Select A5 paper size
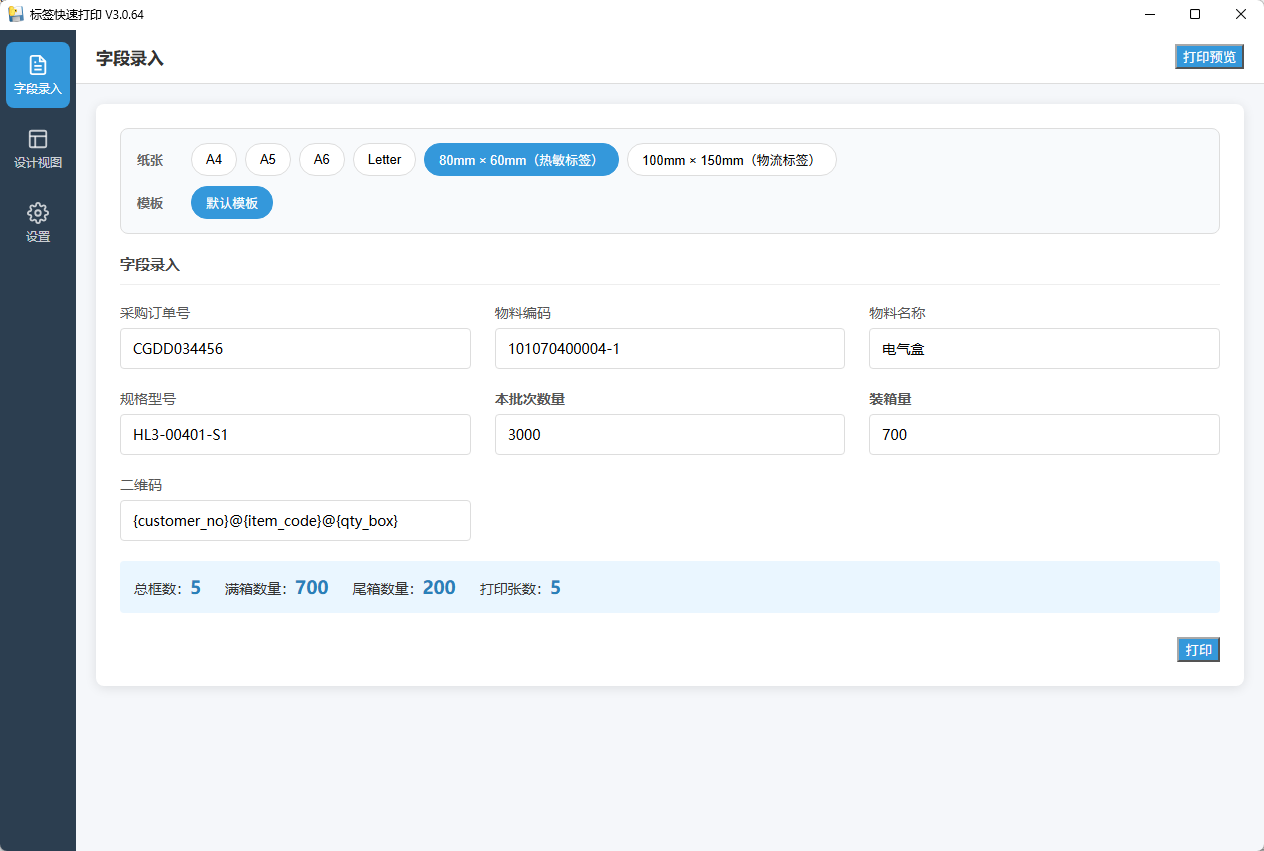The height and width of the screenshot is (851, 1264). tap(268, 160)
